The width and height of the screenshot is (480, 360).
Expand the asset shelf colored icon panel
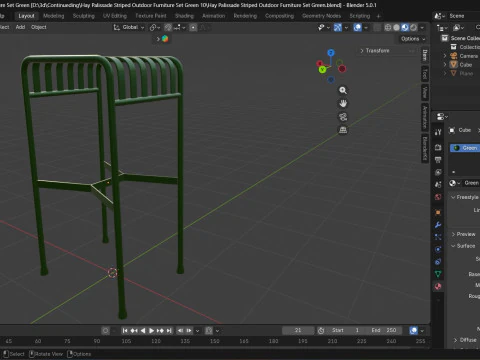162,39
